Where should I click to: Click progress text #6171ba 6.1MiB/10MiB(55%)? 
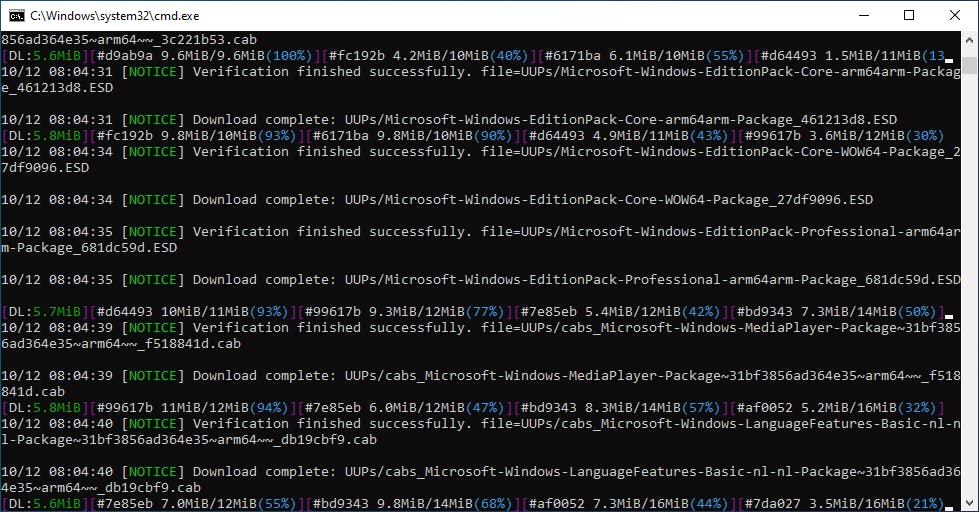(644, 56)
